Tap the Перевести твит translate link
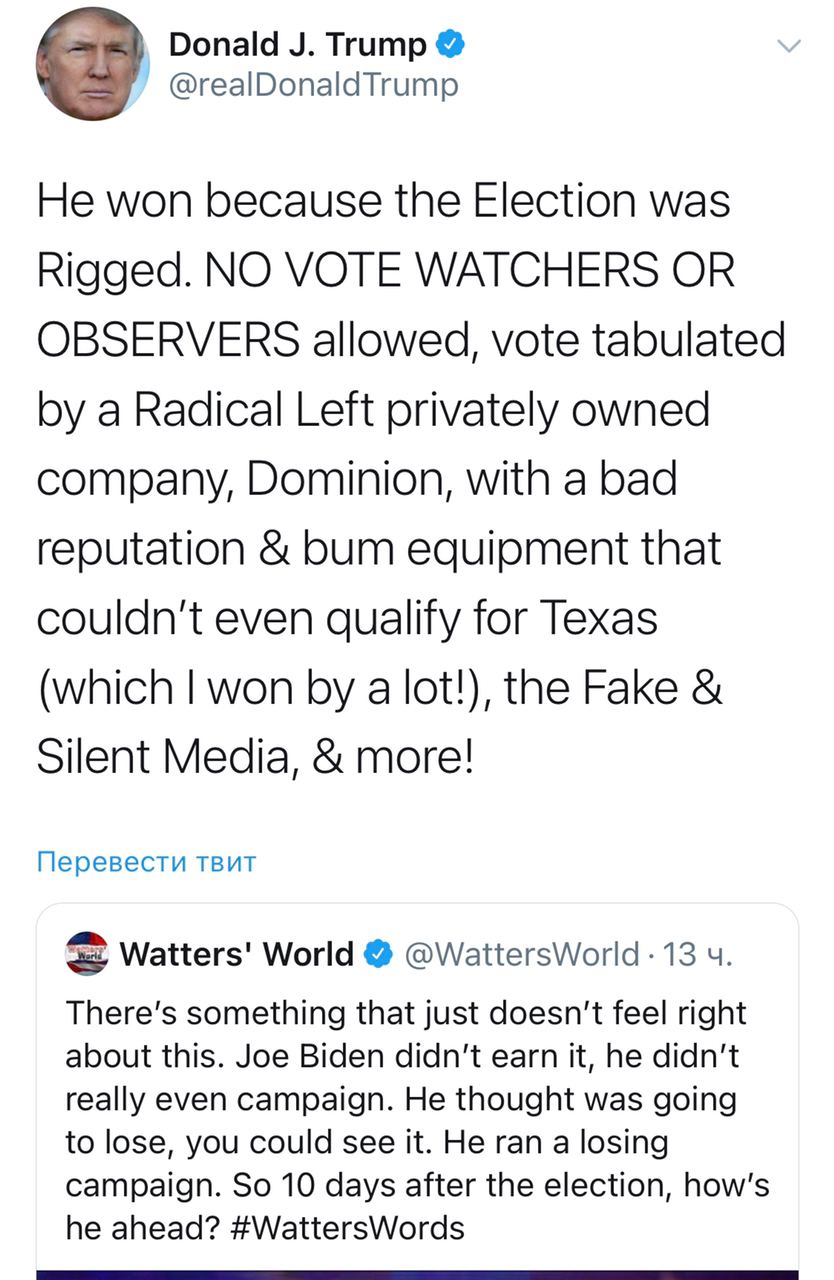Screen dimensions: 834x1280 (146, 861)
